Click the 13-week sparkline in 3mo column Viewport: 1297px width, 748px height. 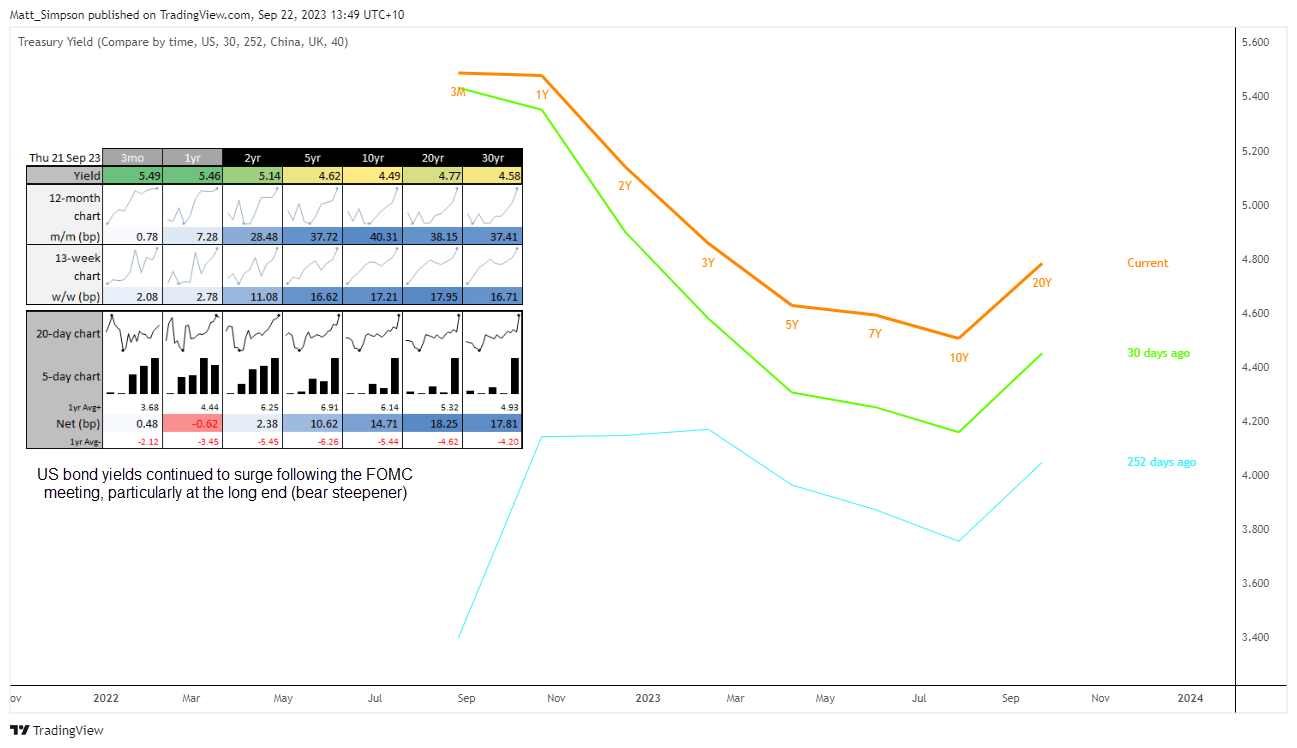point(132,267)
